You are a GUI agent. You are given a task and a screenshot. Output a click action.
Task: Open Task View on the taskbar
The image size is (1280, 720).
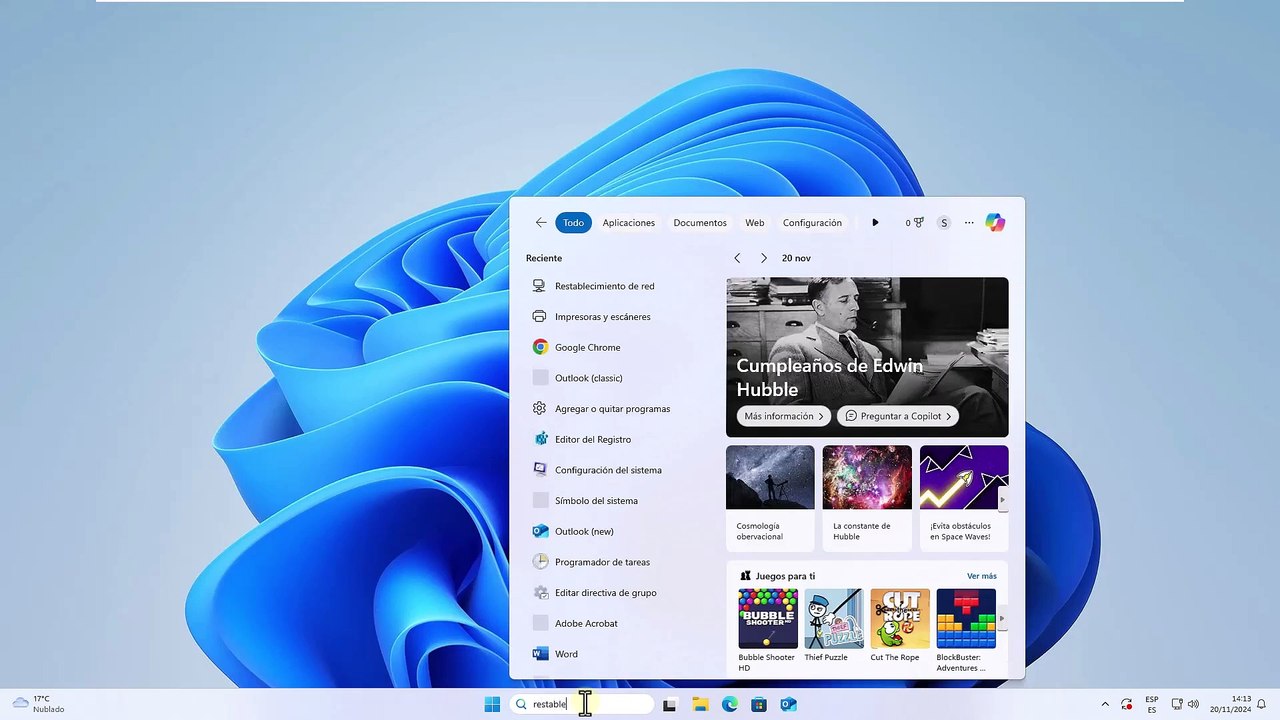point(669,704)
